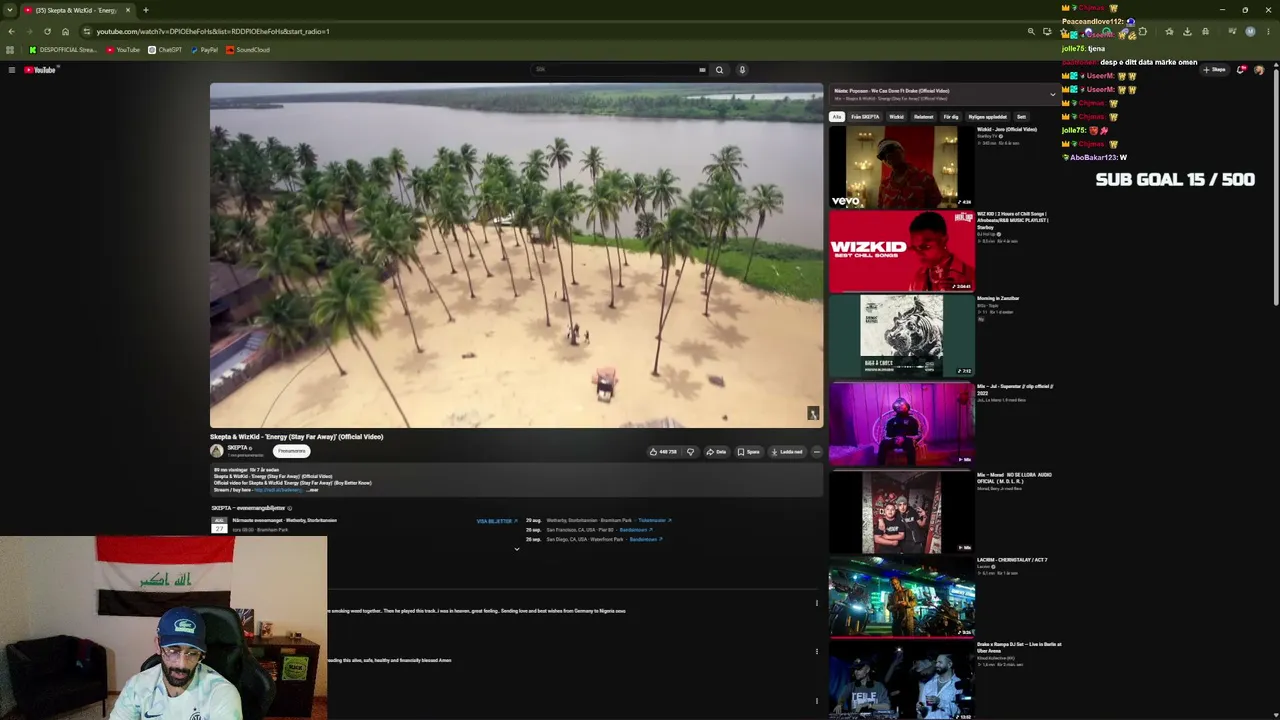
Task: Open the Bandsintown link for San Francisco
Action: (636, 530)
